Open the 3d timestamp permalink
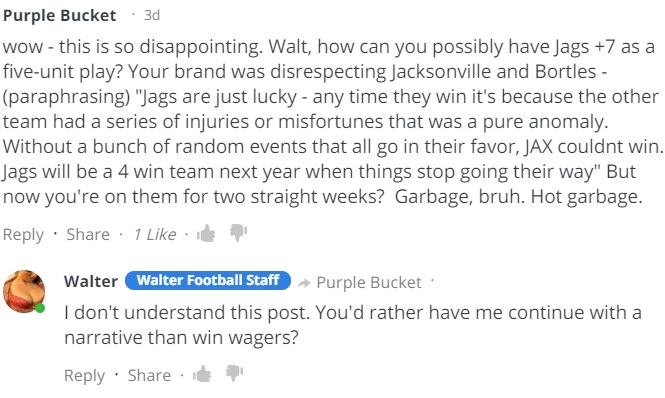 tap(152, 15)
